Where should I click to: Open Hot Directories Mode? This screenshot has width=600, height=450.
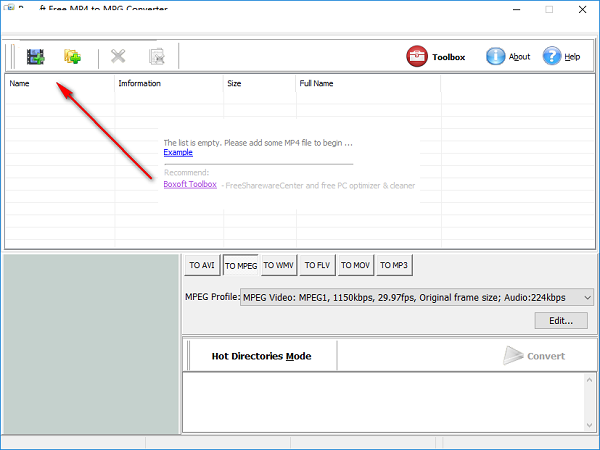(261, 356)
